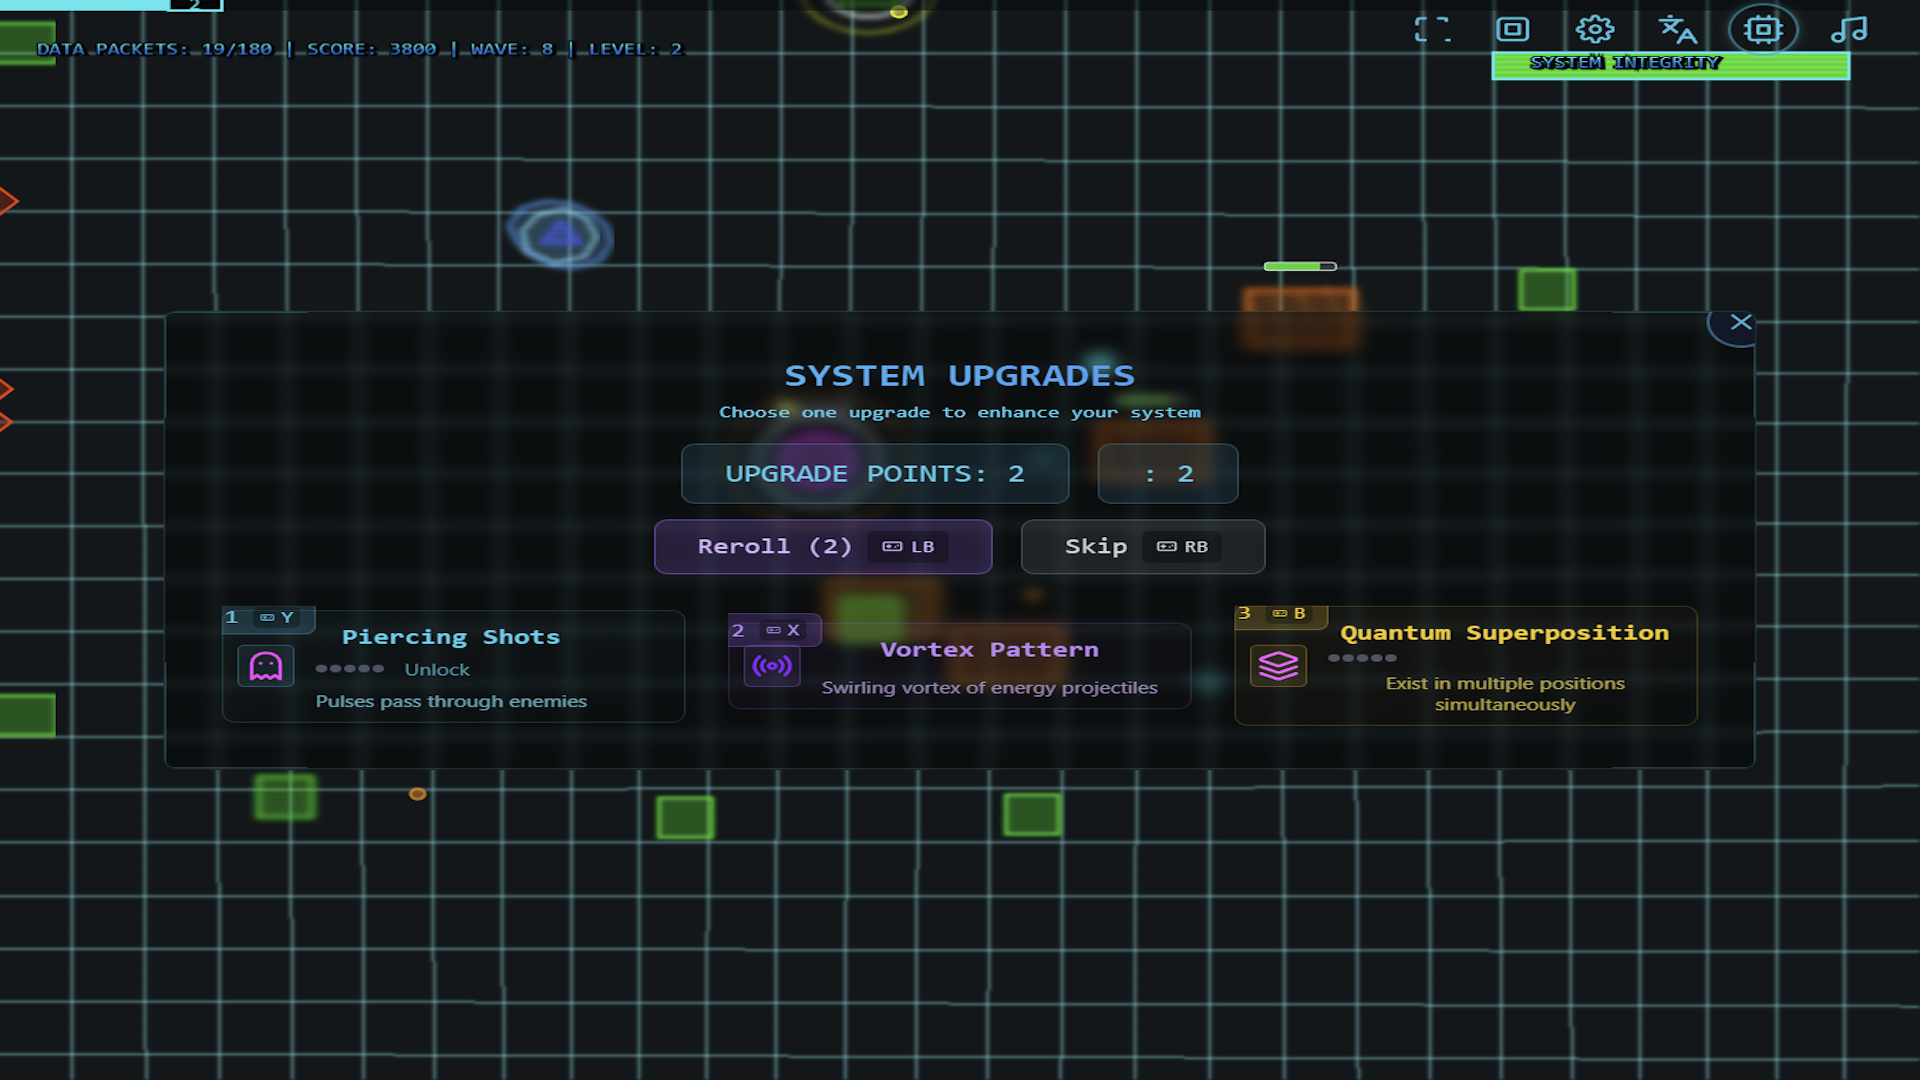Click the Quantum Superposition level dots
The height and width of the screenshot is (1080, 1920).
click(1362, 658)
